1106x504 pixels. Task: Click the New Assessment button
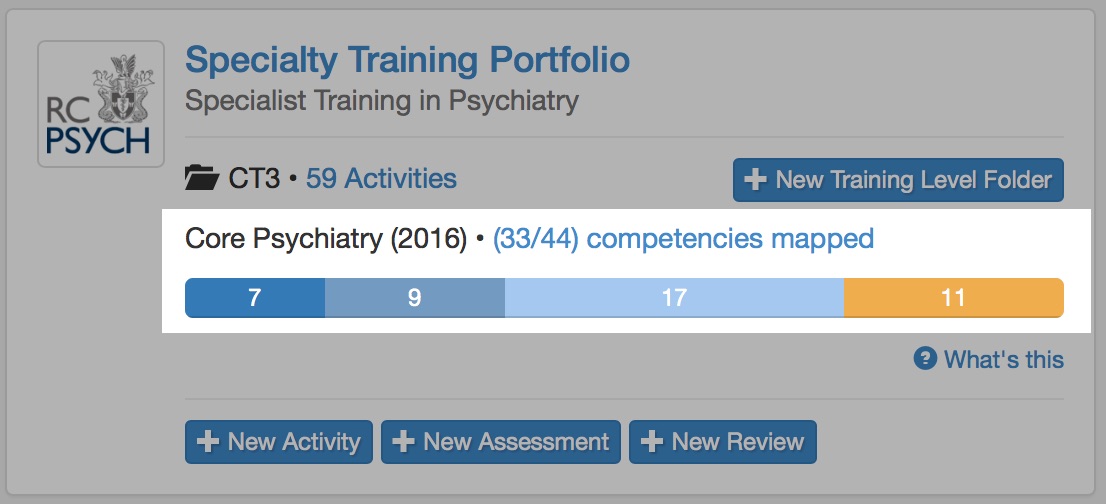501,442
